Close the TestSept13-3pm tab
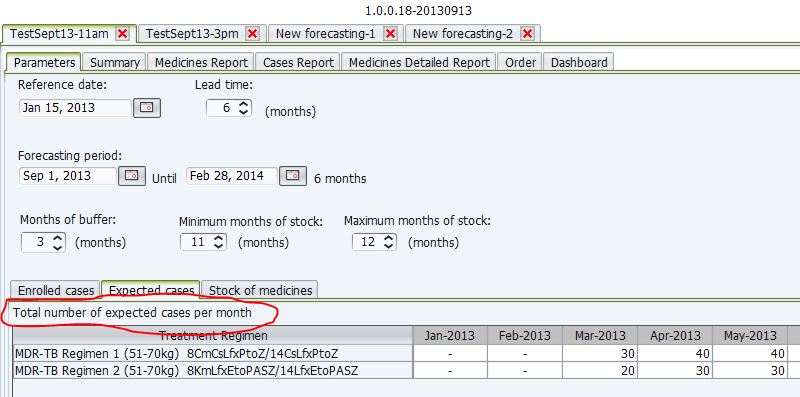800x397 pixels. coord(253,34)
